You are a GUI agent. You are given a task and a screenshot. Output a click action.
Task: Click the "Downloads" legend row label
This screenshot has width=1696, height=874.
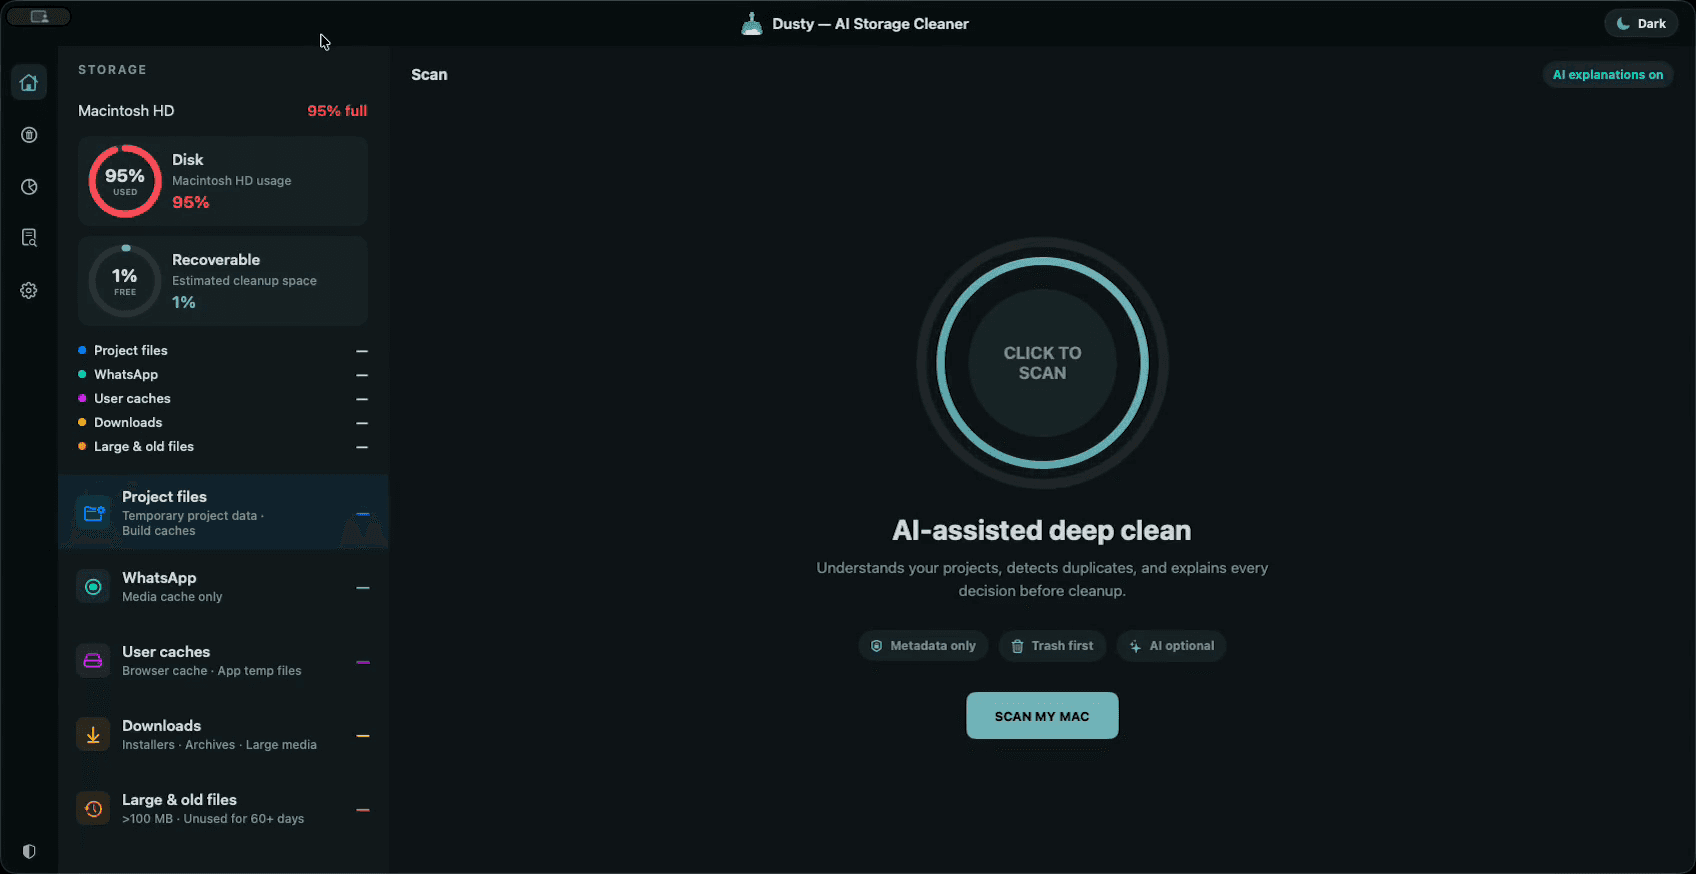point(128,422)
